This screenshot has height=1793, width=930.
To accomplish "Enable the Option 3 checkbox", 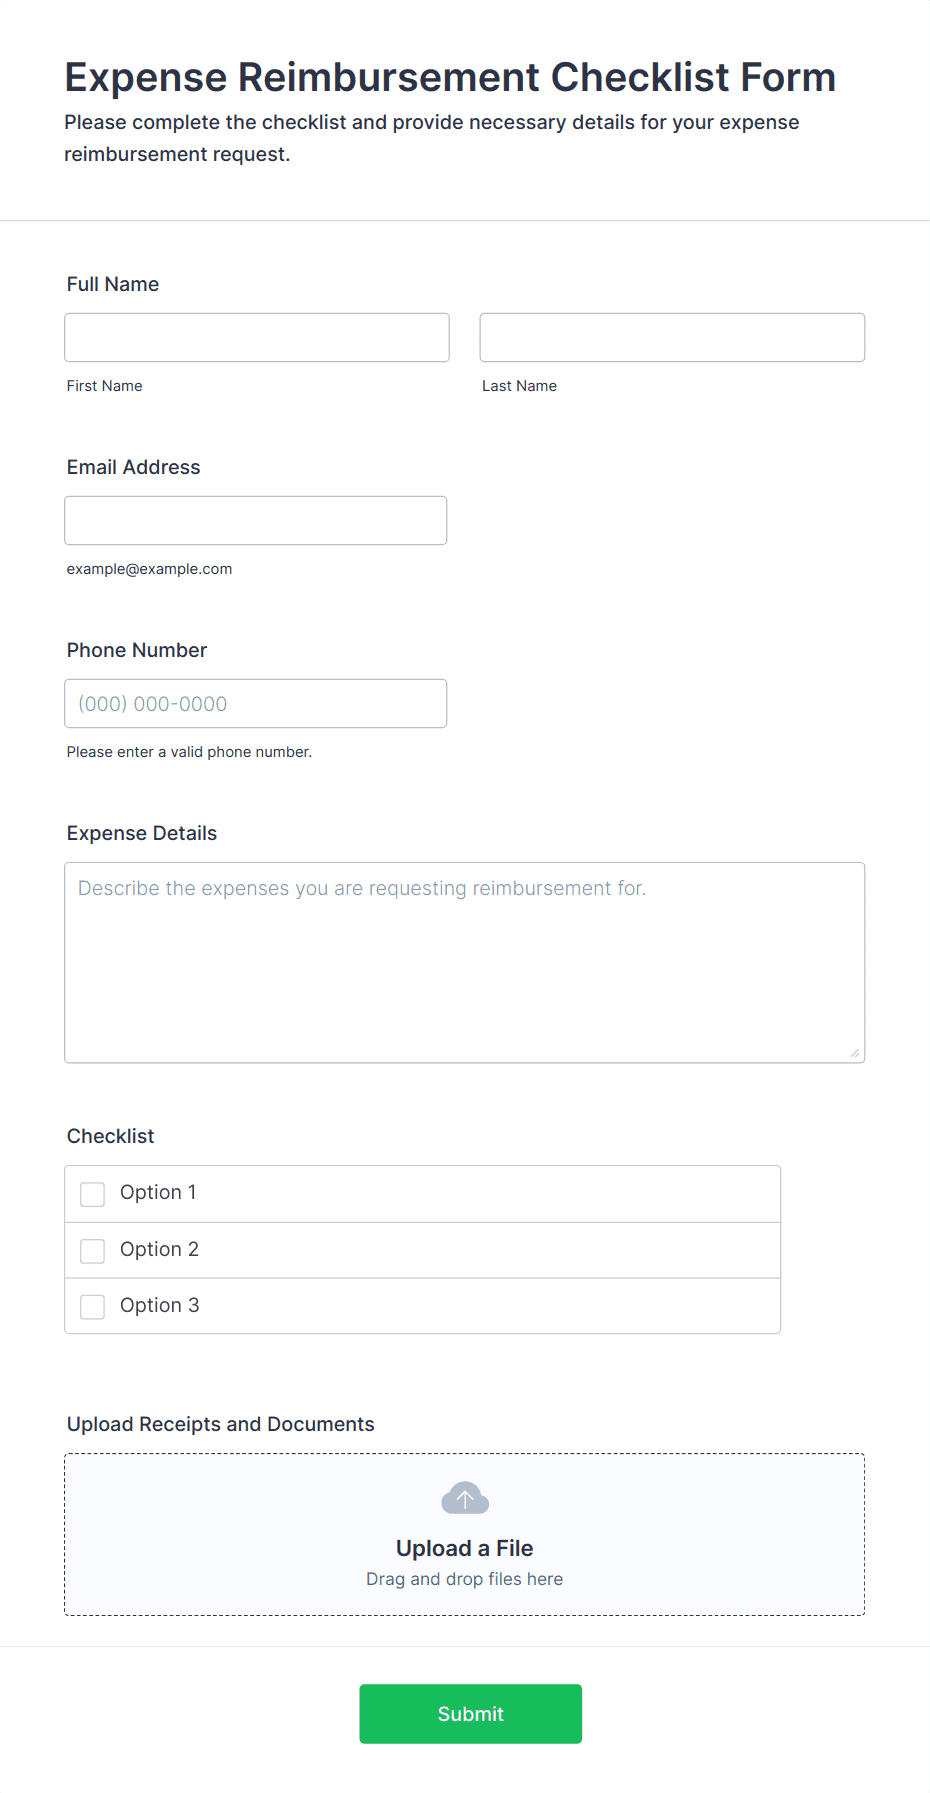I will point(92,1307).
